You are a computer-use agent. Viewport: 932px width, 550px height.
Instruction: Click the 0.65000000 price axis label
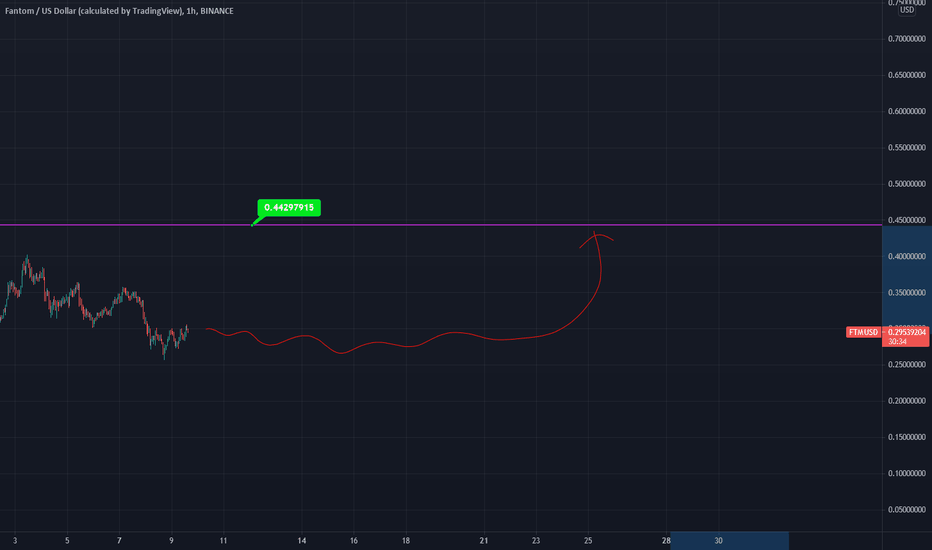(x=906, y=75)
